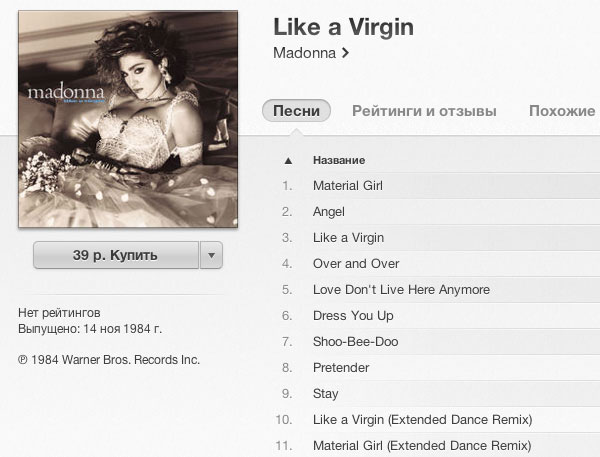The width and height of the screenshot is (600, 457).
Task: Select Like a Virgin (Extended Dance Remix)
Action: coord(437,420)
